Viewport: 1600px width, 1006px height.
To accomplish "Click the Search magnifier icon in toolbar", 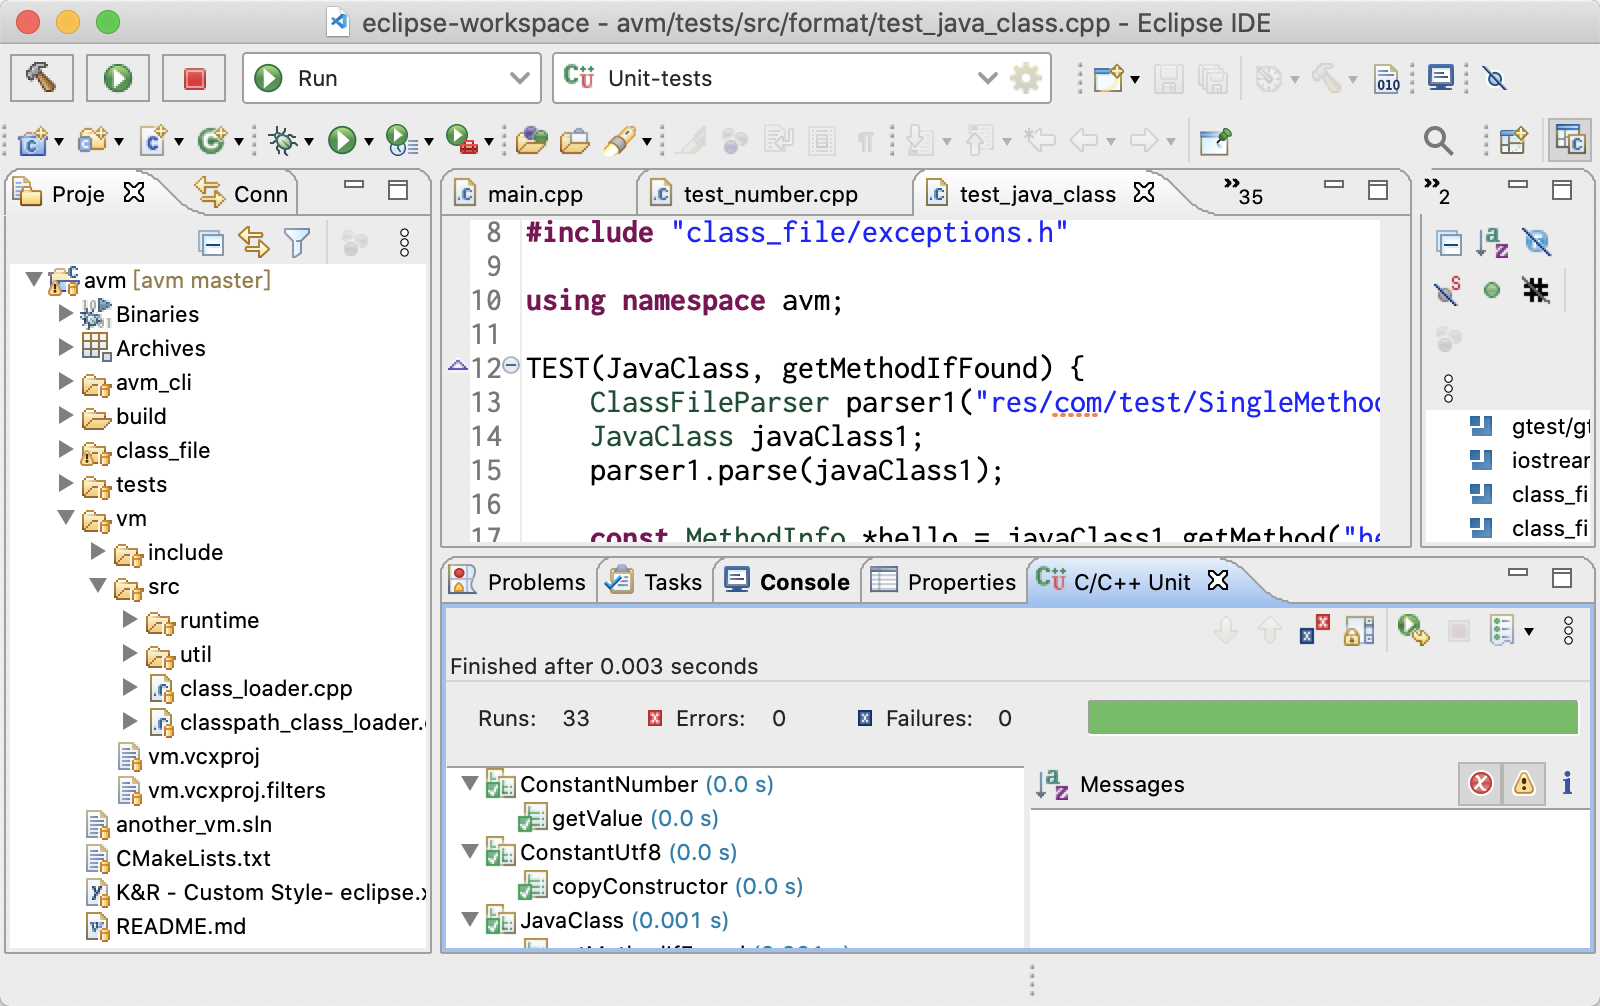I will coord(1438,141).
